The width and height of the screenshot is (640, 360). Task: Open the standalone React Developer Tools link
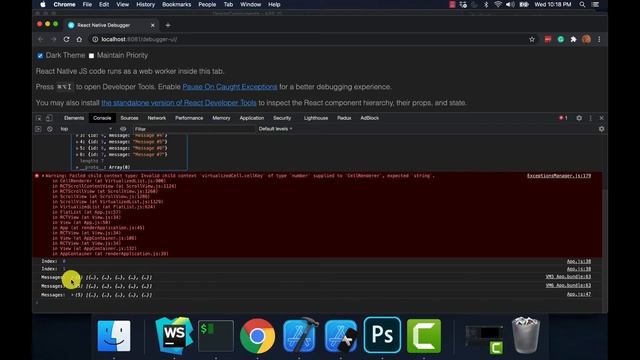click(179, 103)
